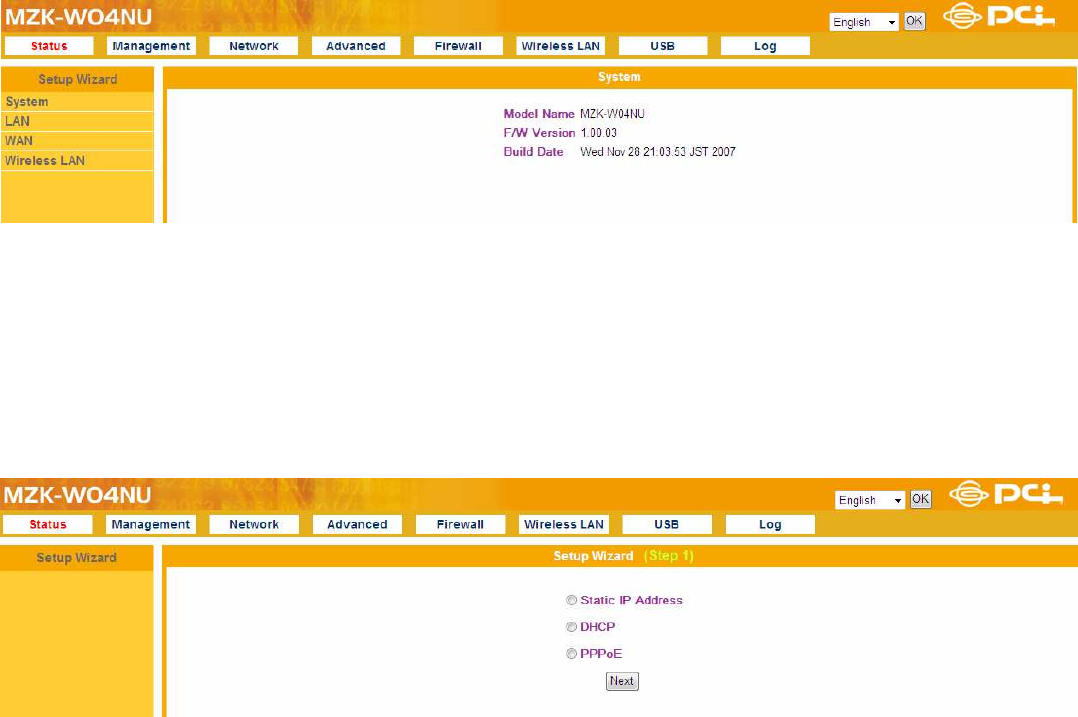Open USB tab in bottom Setup Wizard window

[x=667, y=525]
